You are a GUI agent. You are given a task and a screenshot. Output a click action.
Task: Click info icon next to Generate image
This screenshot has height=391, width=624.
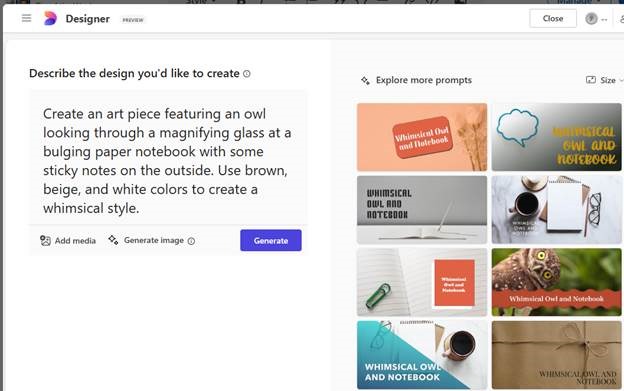click(191, 241)
